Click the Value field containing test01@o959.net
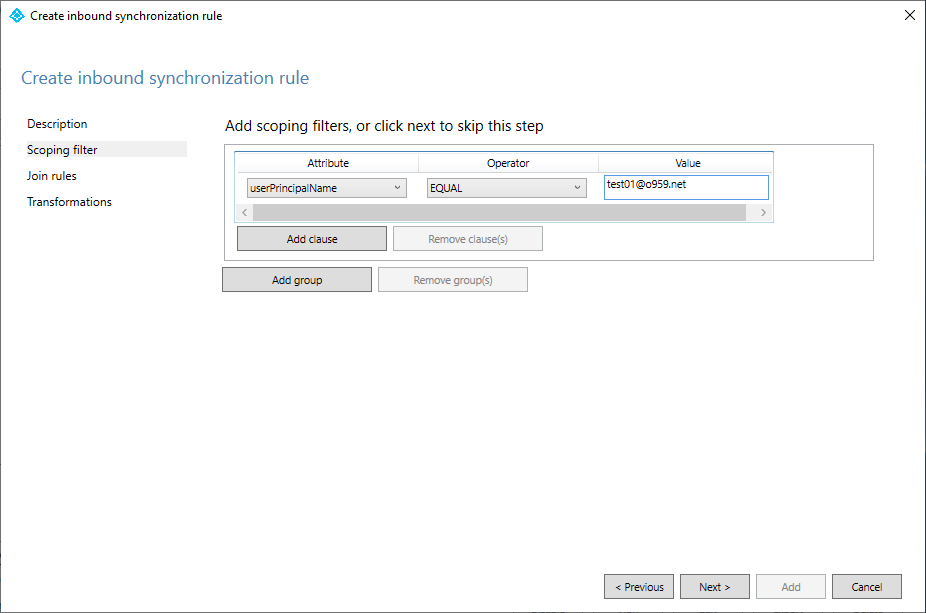 click(686, 187)
